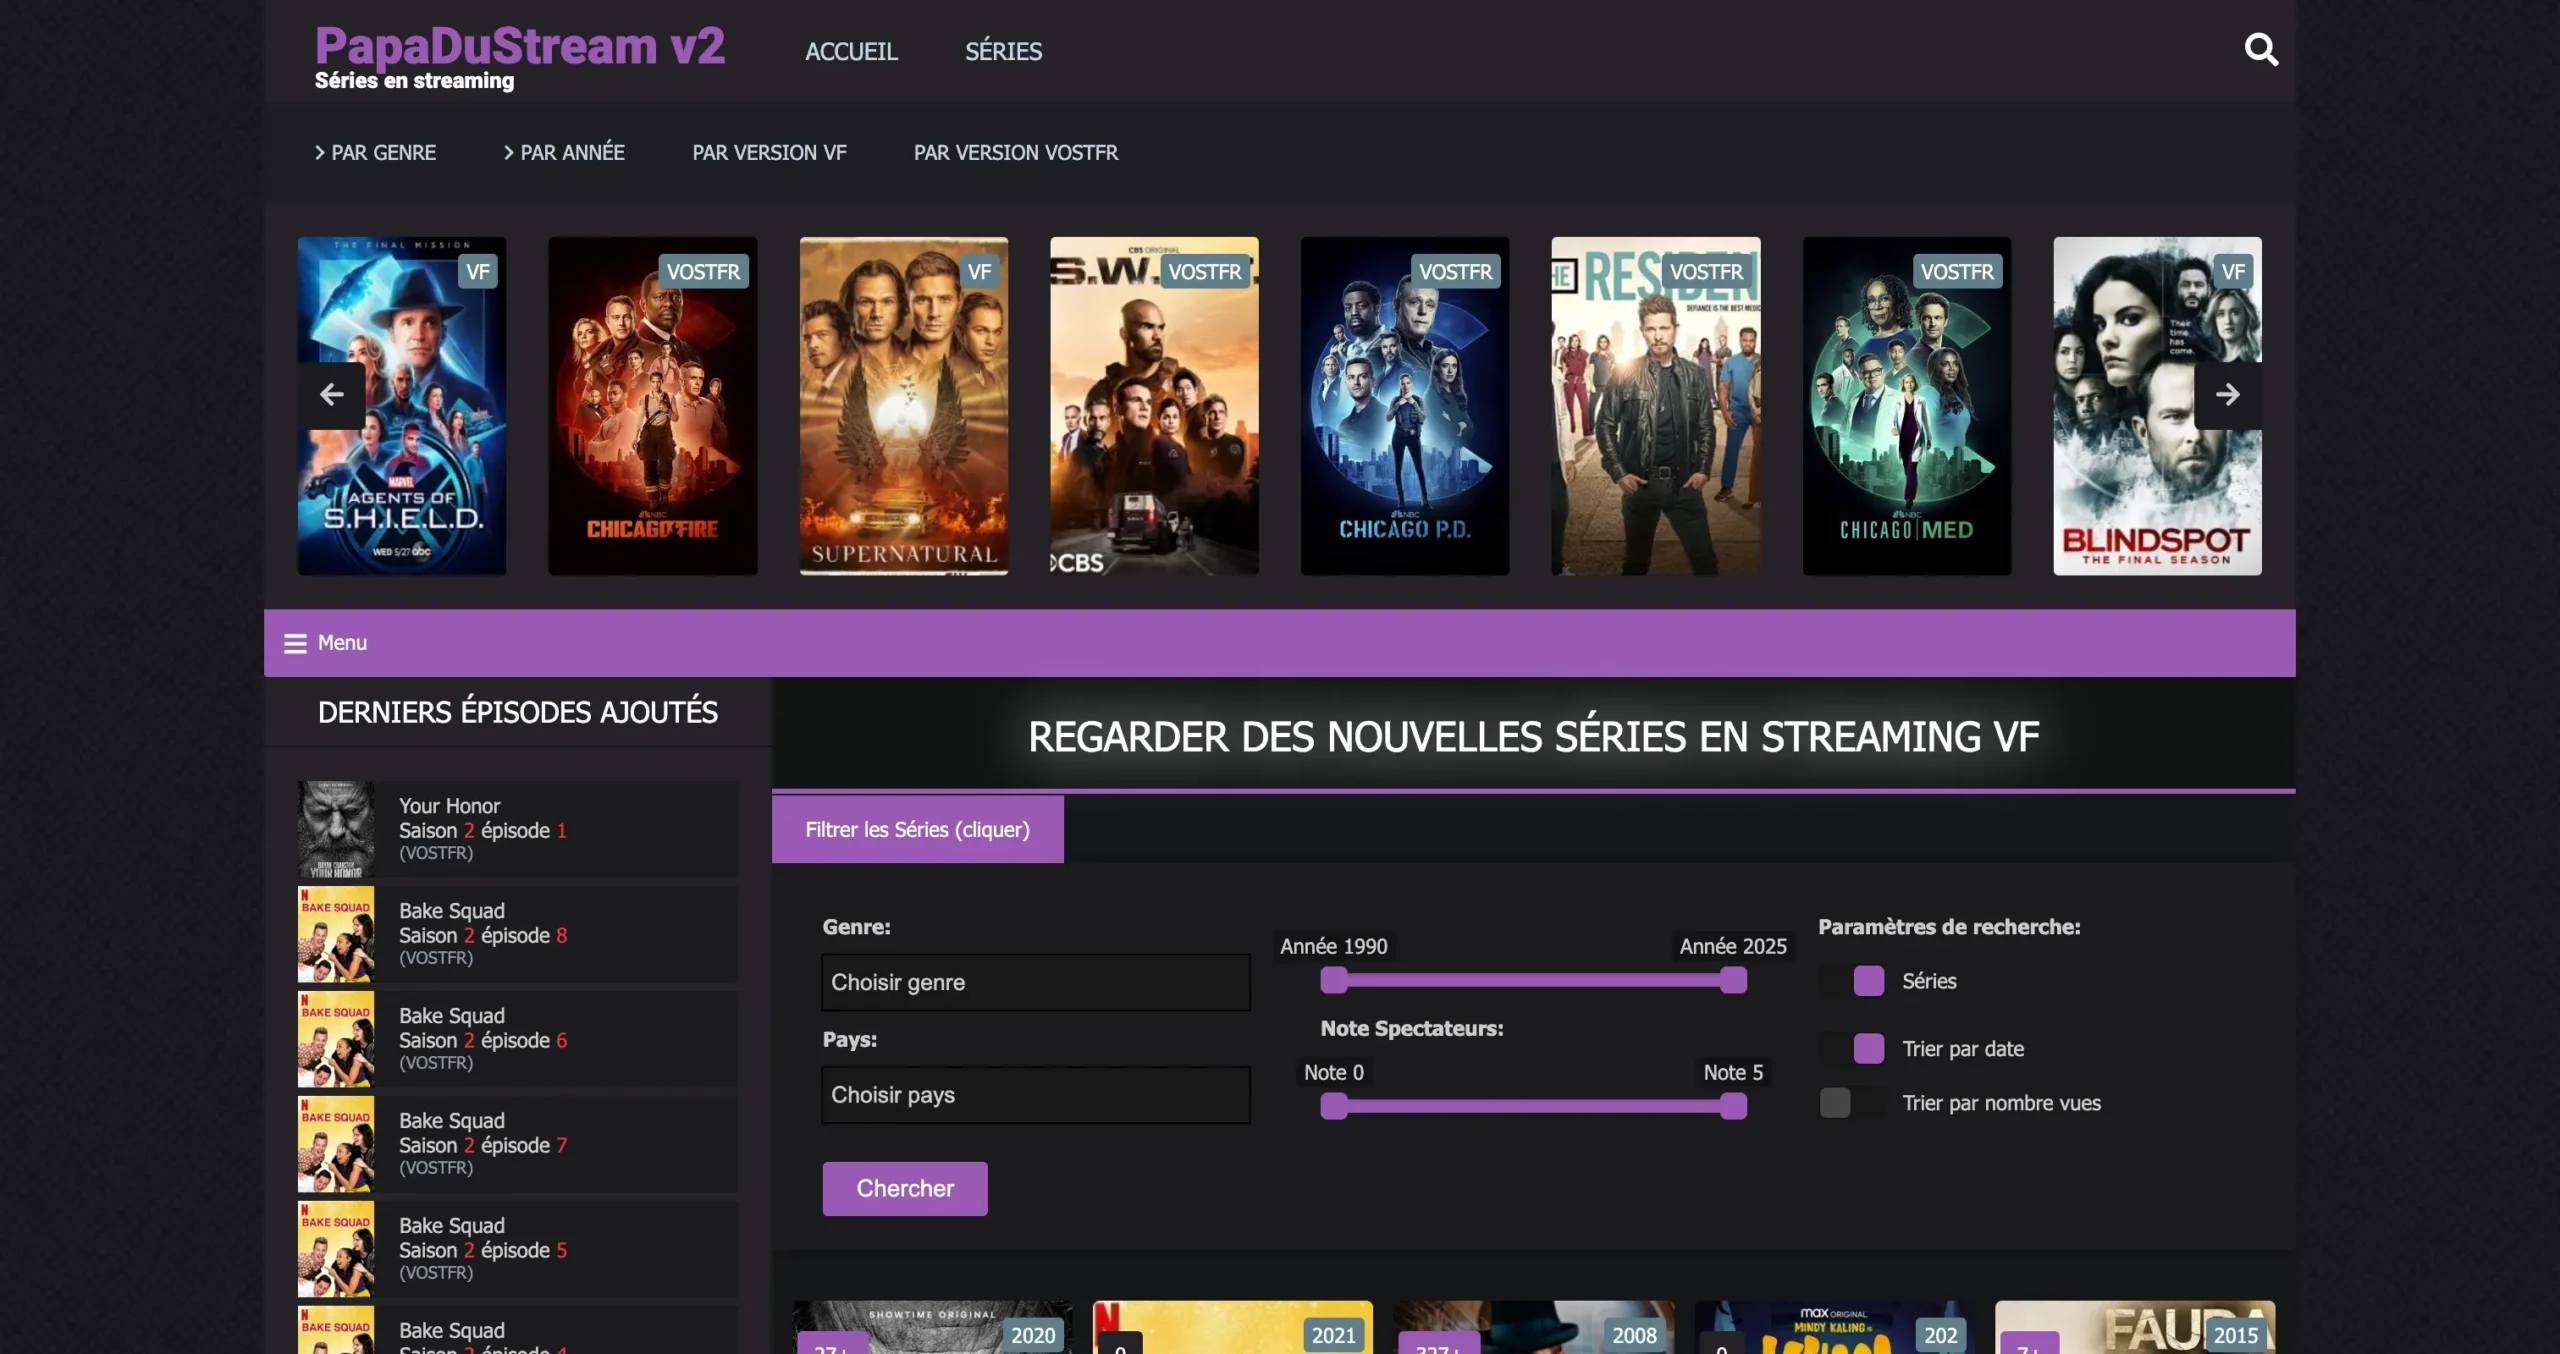Click the carousel next arrow
Image resolution: width=2560 pixels, height=1354 pixels.
pyautogui.click(x=2227, y=395)
